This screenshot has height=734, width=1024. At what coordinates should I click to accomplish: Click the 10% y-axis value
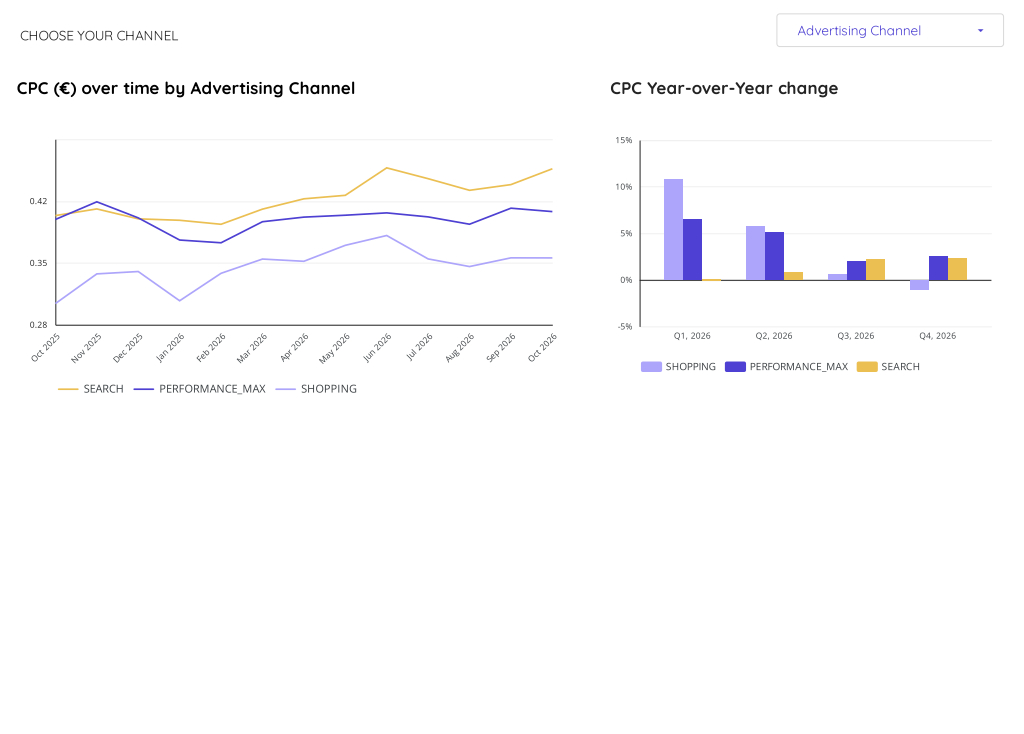[624, 187]
